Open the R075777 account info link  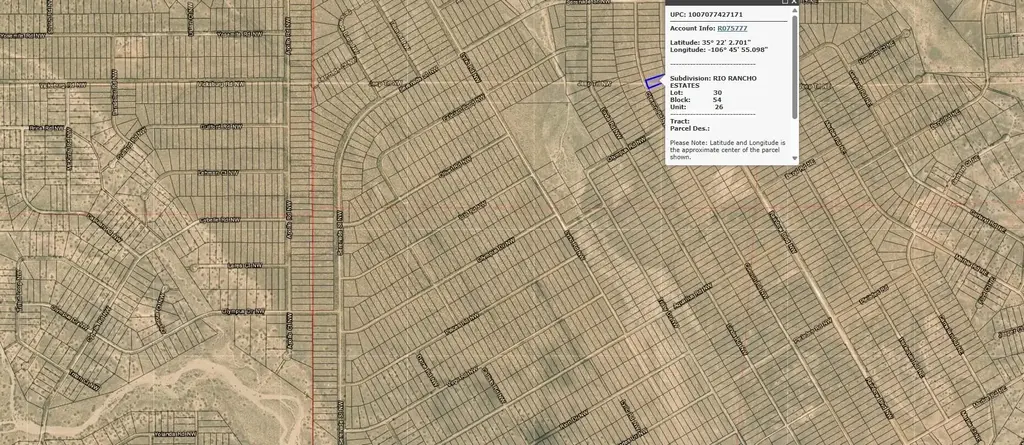click(732, 28)
